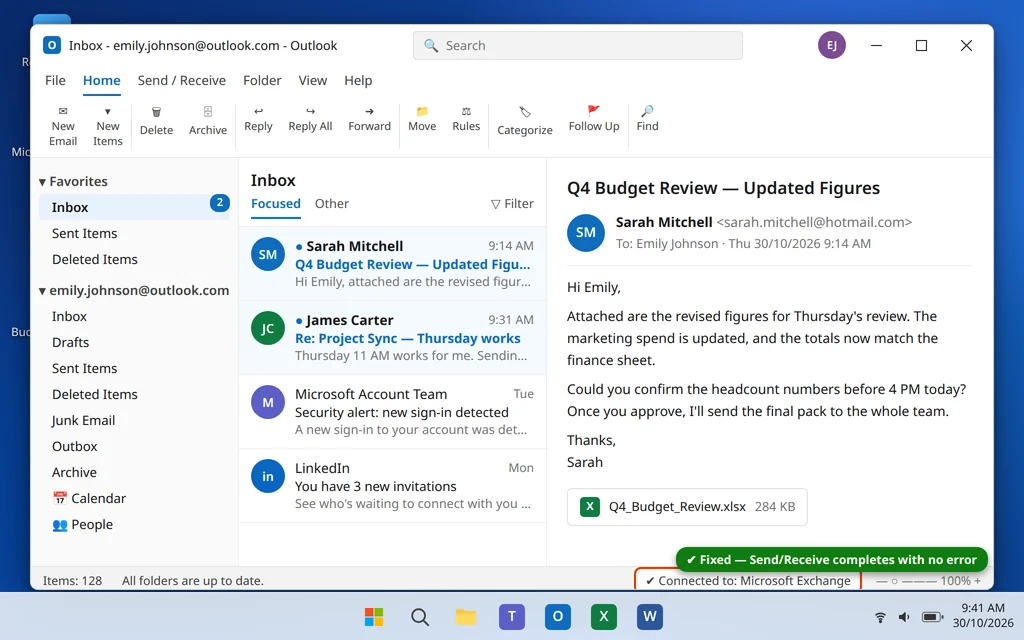This screenshot has height=640, width=1024.
Task: Compose a message with New Email
Action: point(63,126)
